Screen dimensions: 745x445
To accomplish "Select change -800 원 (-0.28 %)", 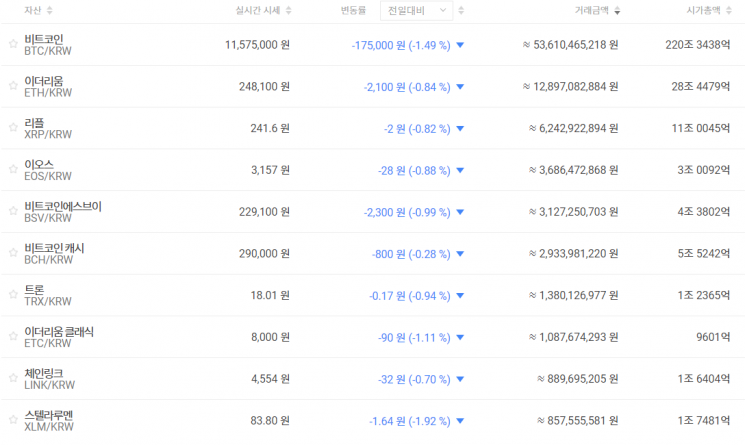I will (411, 255).
